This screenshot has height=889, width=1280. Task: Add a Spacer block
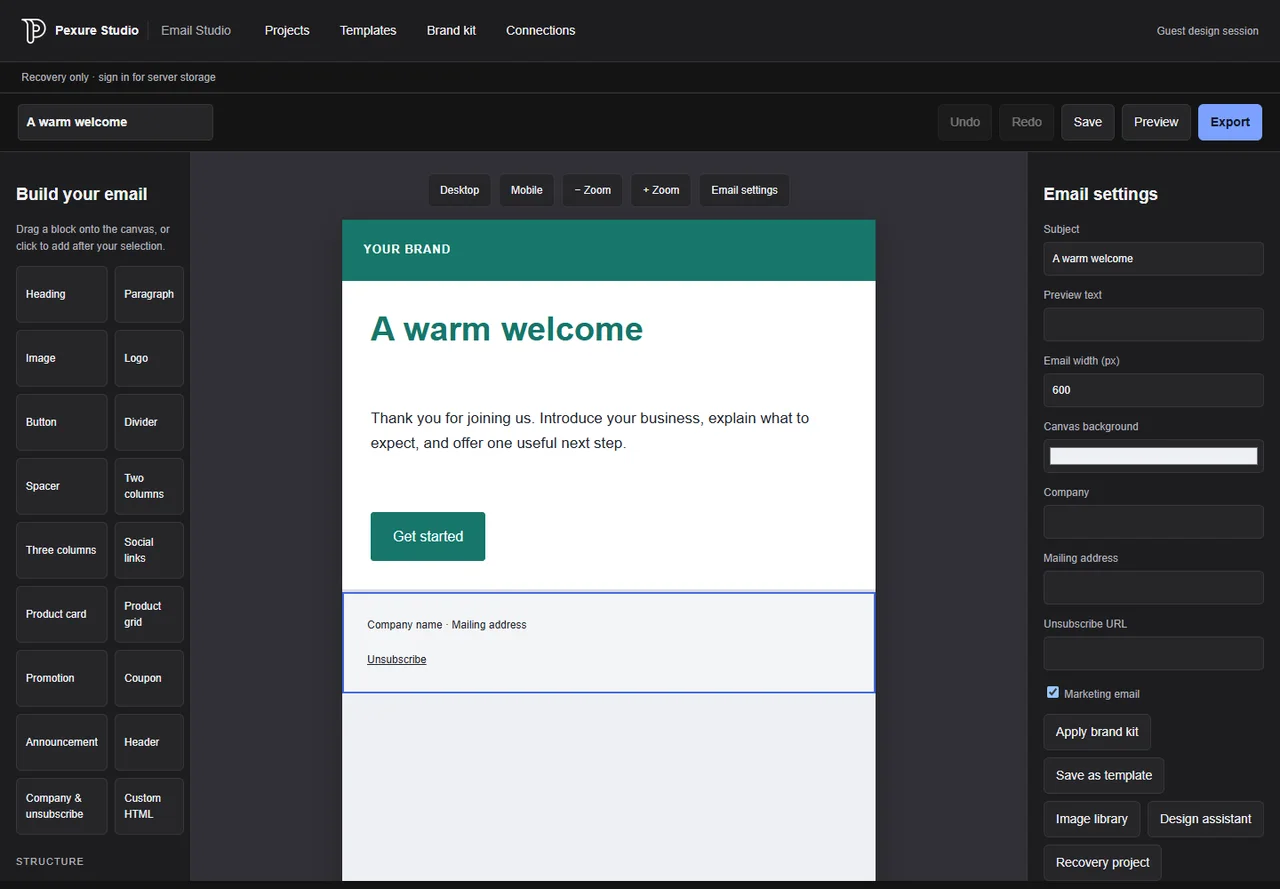[62, 486]
